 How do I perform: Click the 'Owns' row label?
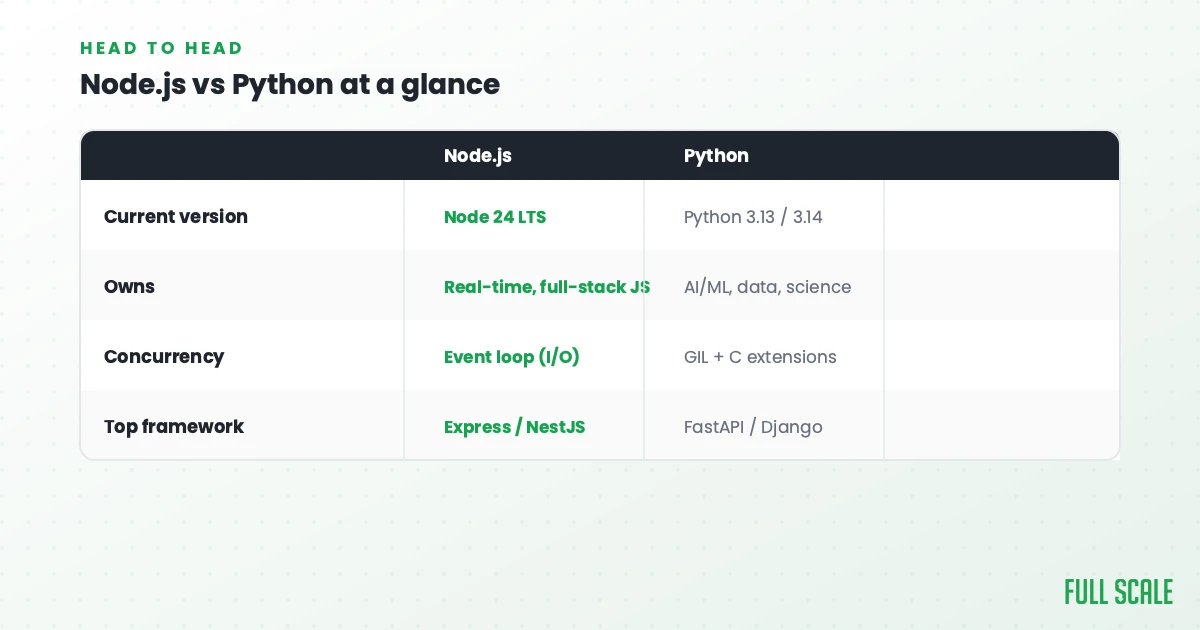(129, 286)
